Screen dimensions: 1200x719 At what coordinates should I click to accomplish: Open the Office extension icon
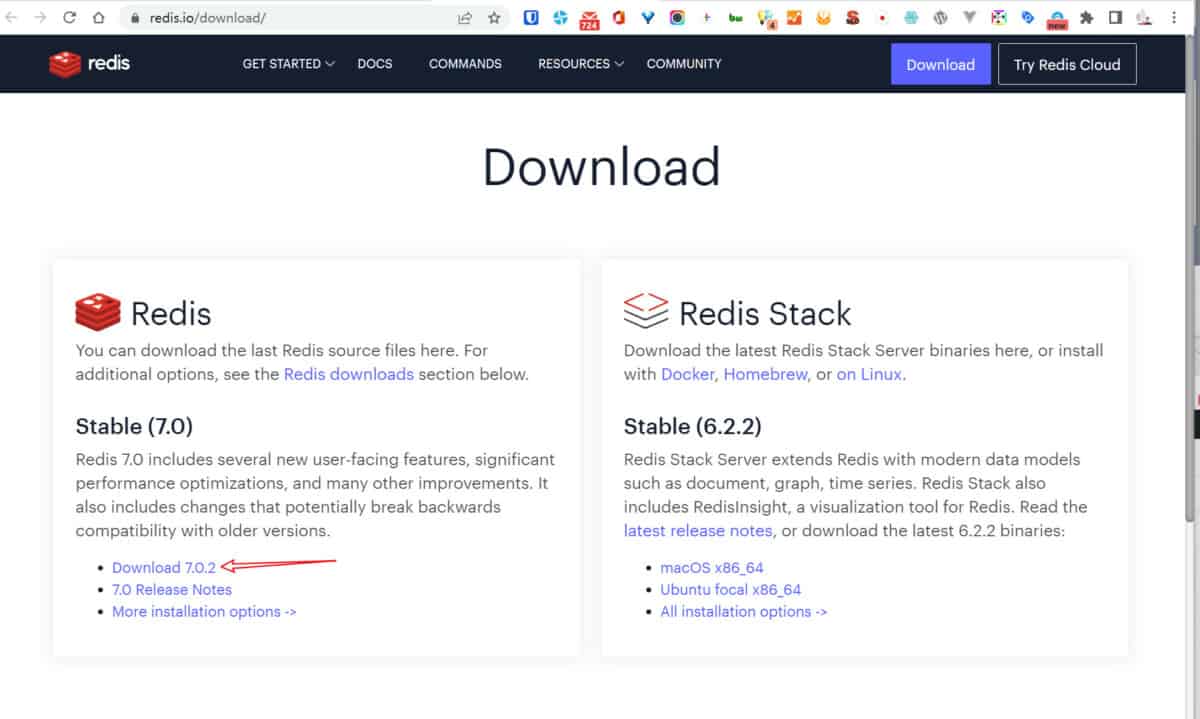point(619,18)
